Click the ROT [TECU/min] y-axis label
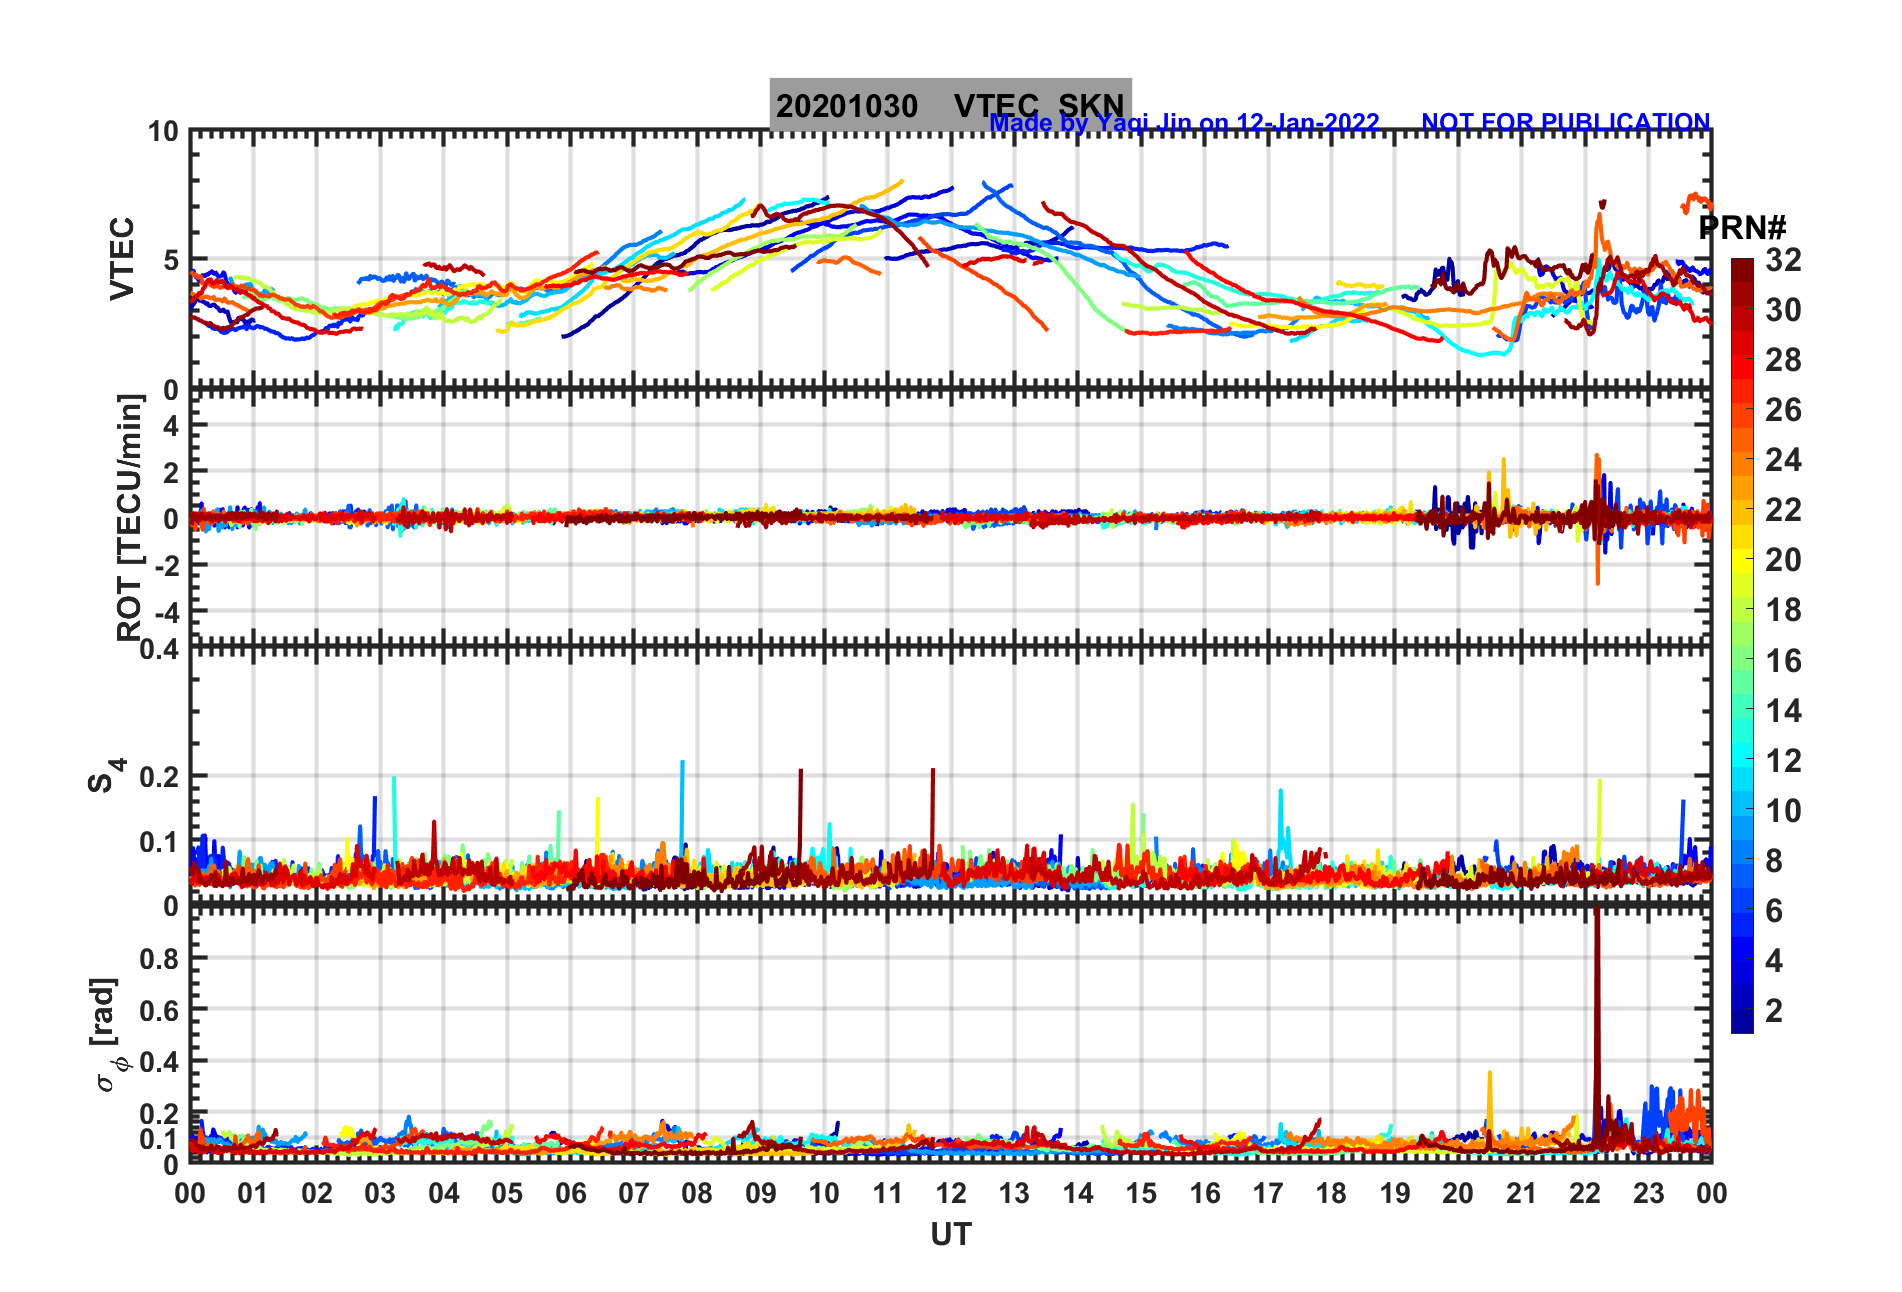 (130, 517)
